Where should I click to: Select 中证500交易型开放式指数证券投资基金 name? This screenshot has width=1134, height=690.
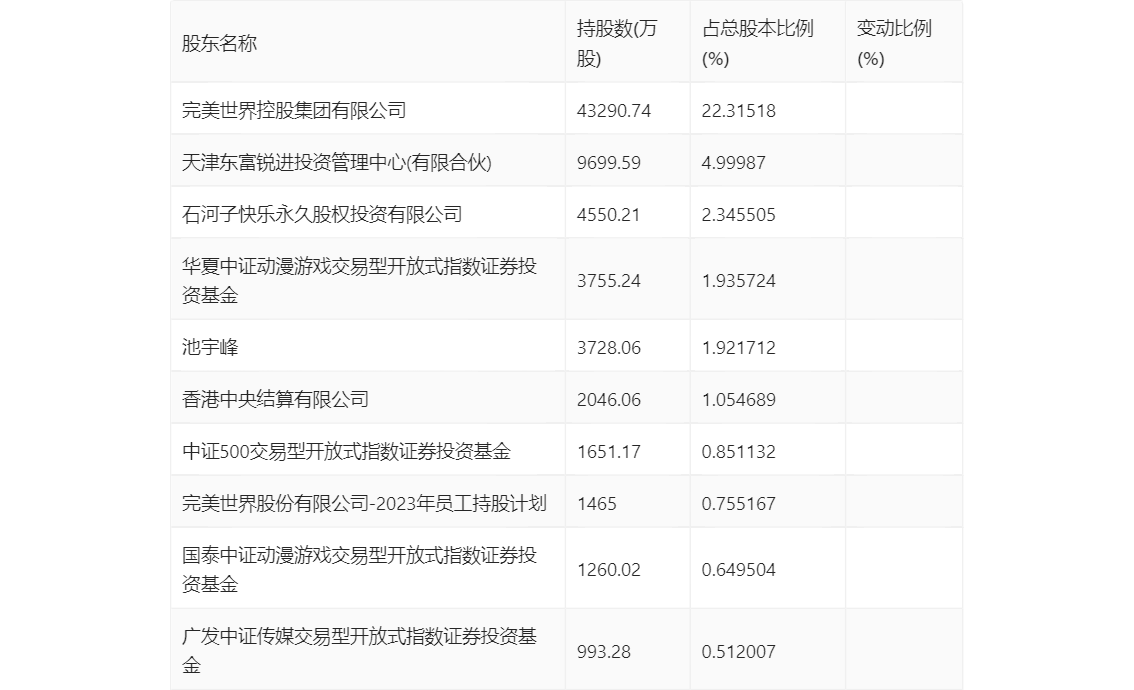346,451
